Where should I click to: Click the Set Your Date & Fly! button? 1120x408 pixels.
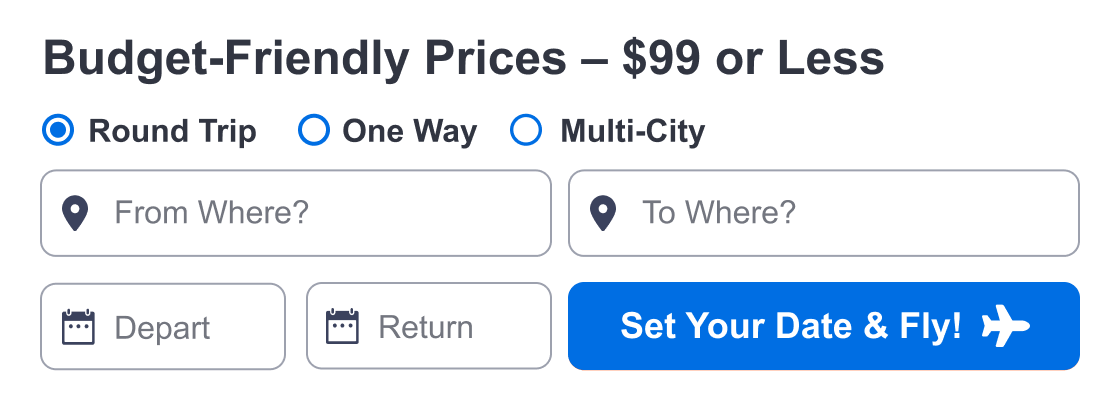[824, 326]
